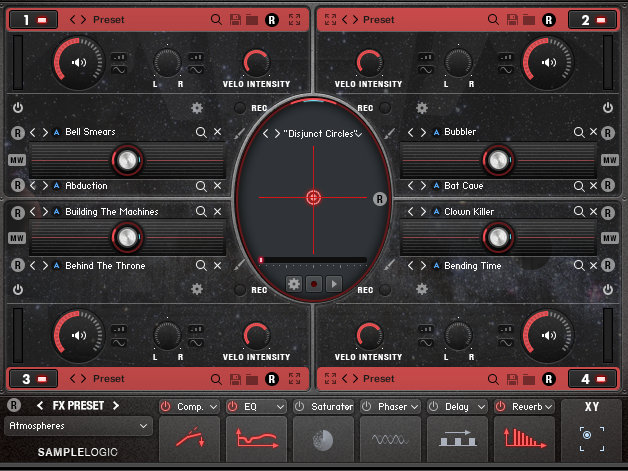Click core 1 volume knob
Image resolution: width=628 pixels, height=471 pixels.
[79, 62]
